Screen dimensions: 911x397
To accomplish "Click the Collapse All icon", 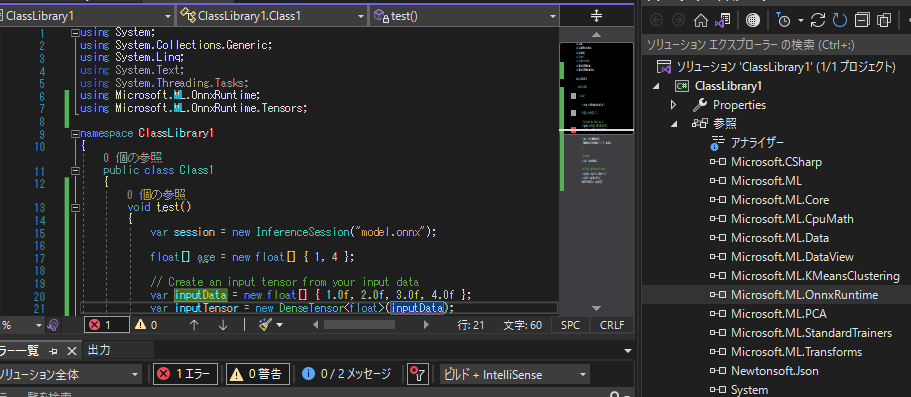I will point(862,20).
